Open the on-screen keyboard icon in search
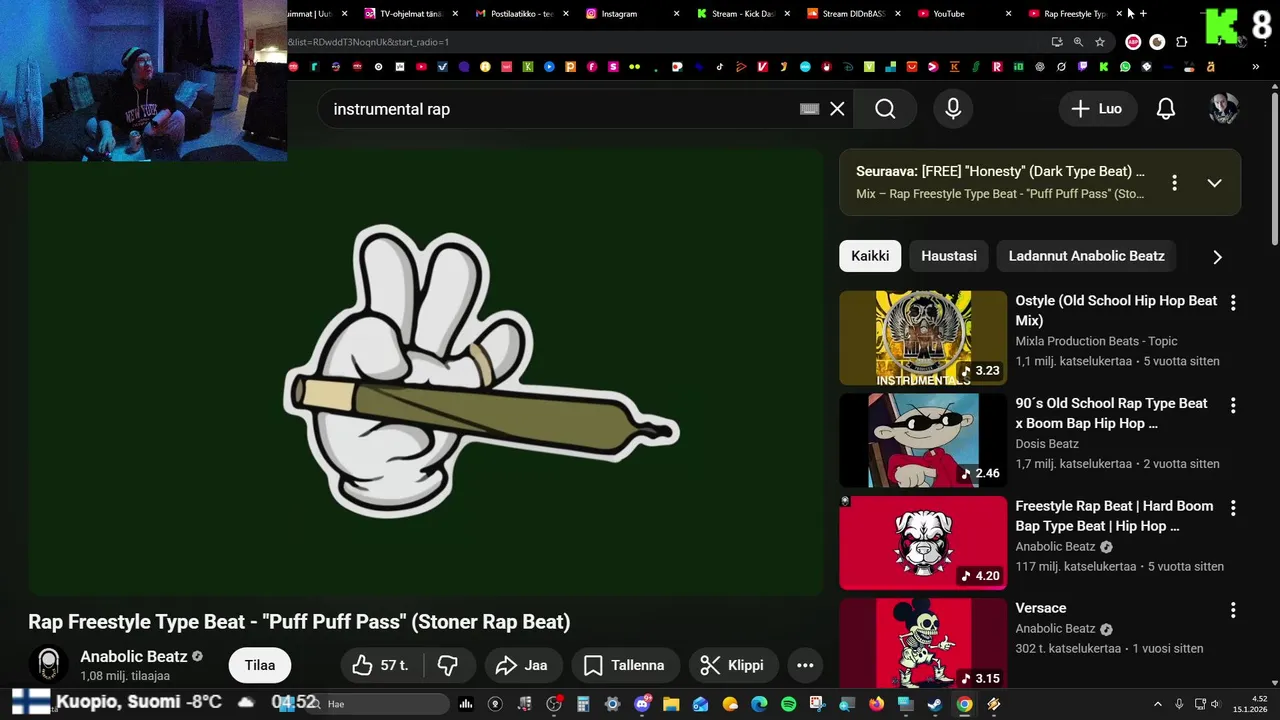Viewport: 1280px width, 720px height. (810, 109)
